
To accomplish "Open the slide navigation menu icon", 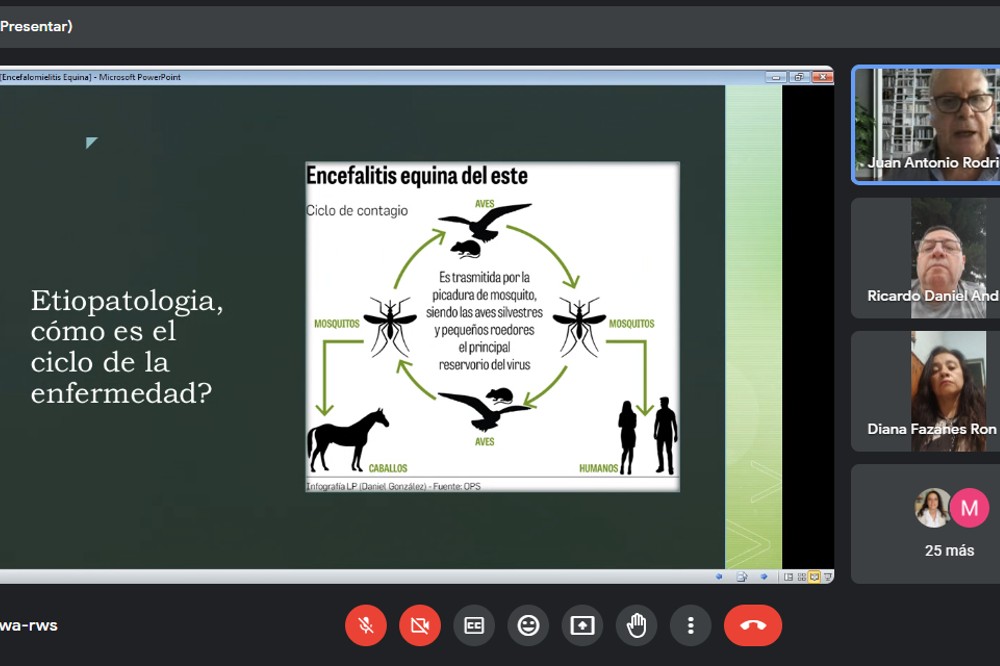I will (x=742, y=577).
